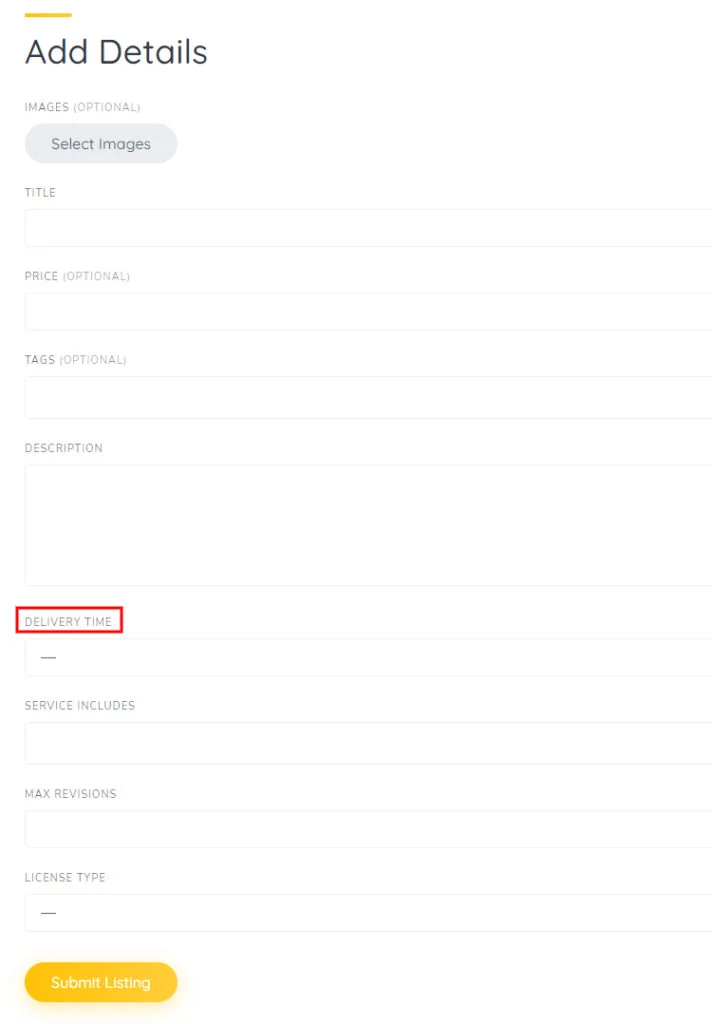Click the yellow accent bar above Add Details

(50, 14)
